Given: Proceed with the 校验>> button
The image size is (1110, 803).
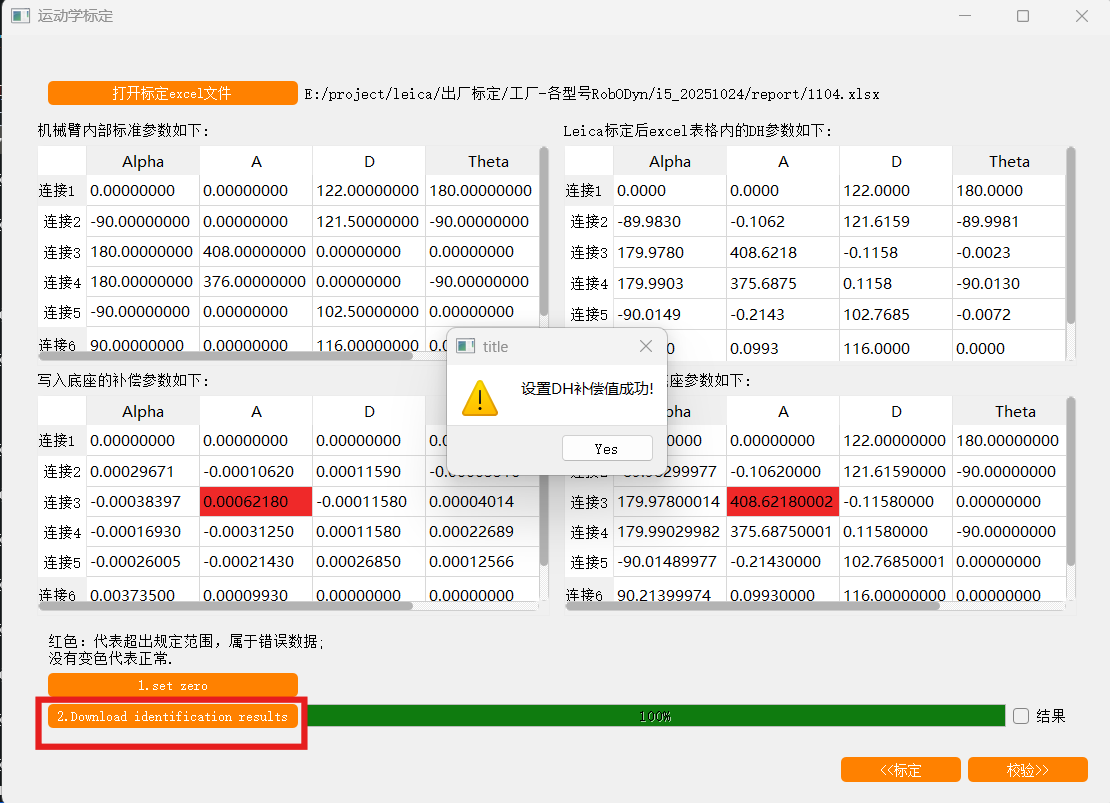Looking at the screenshot, I should [x=1027, y=770].
